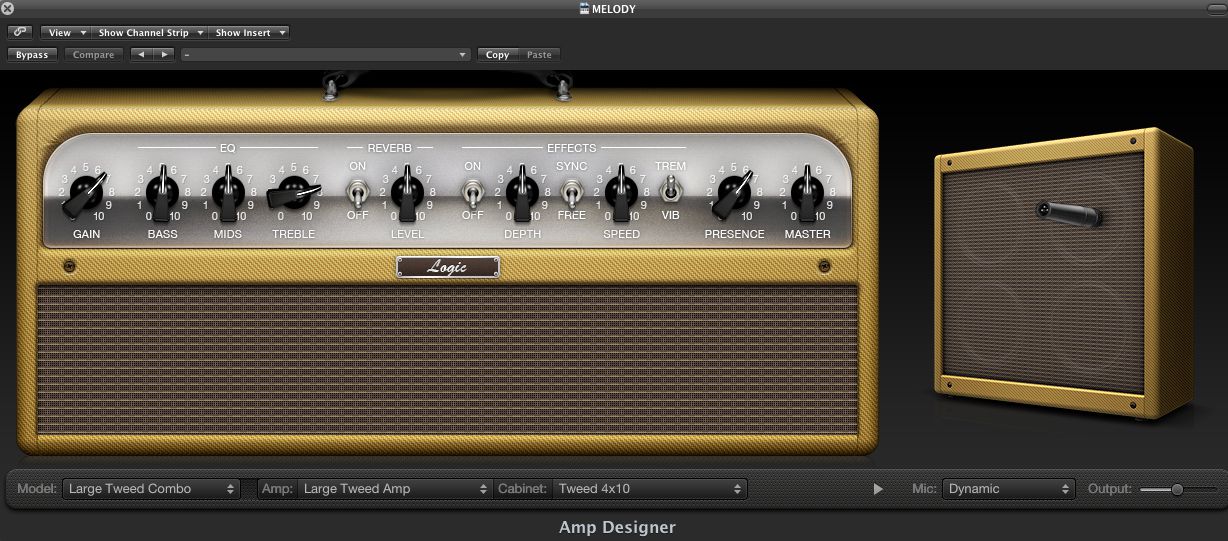Click the disclosure triangle beside Mic
The width and height of the screenshot is (1228, 541).
tap(878, 489)
